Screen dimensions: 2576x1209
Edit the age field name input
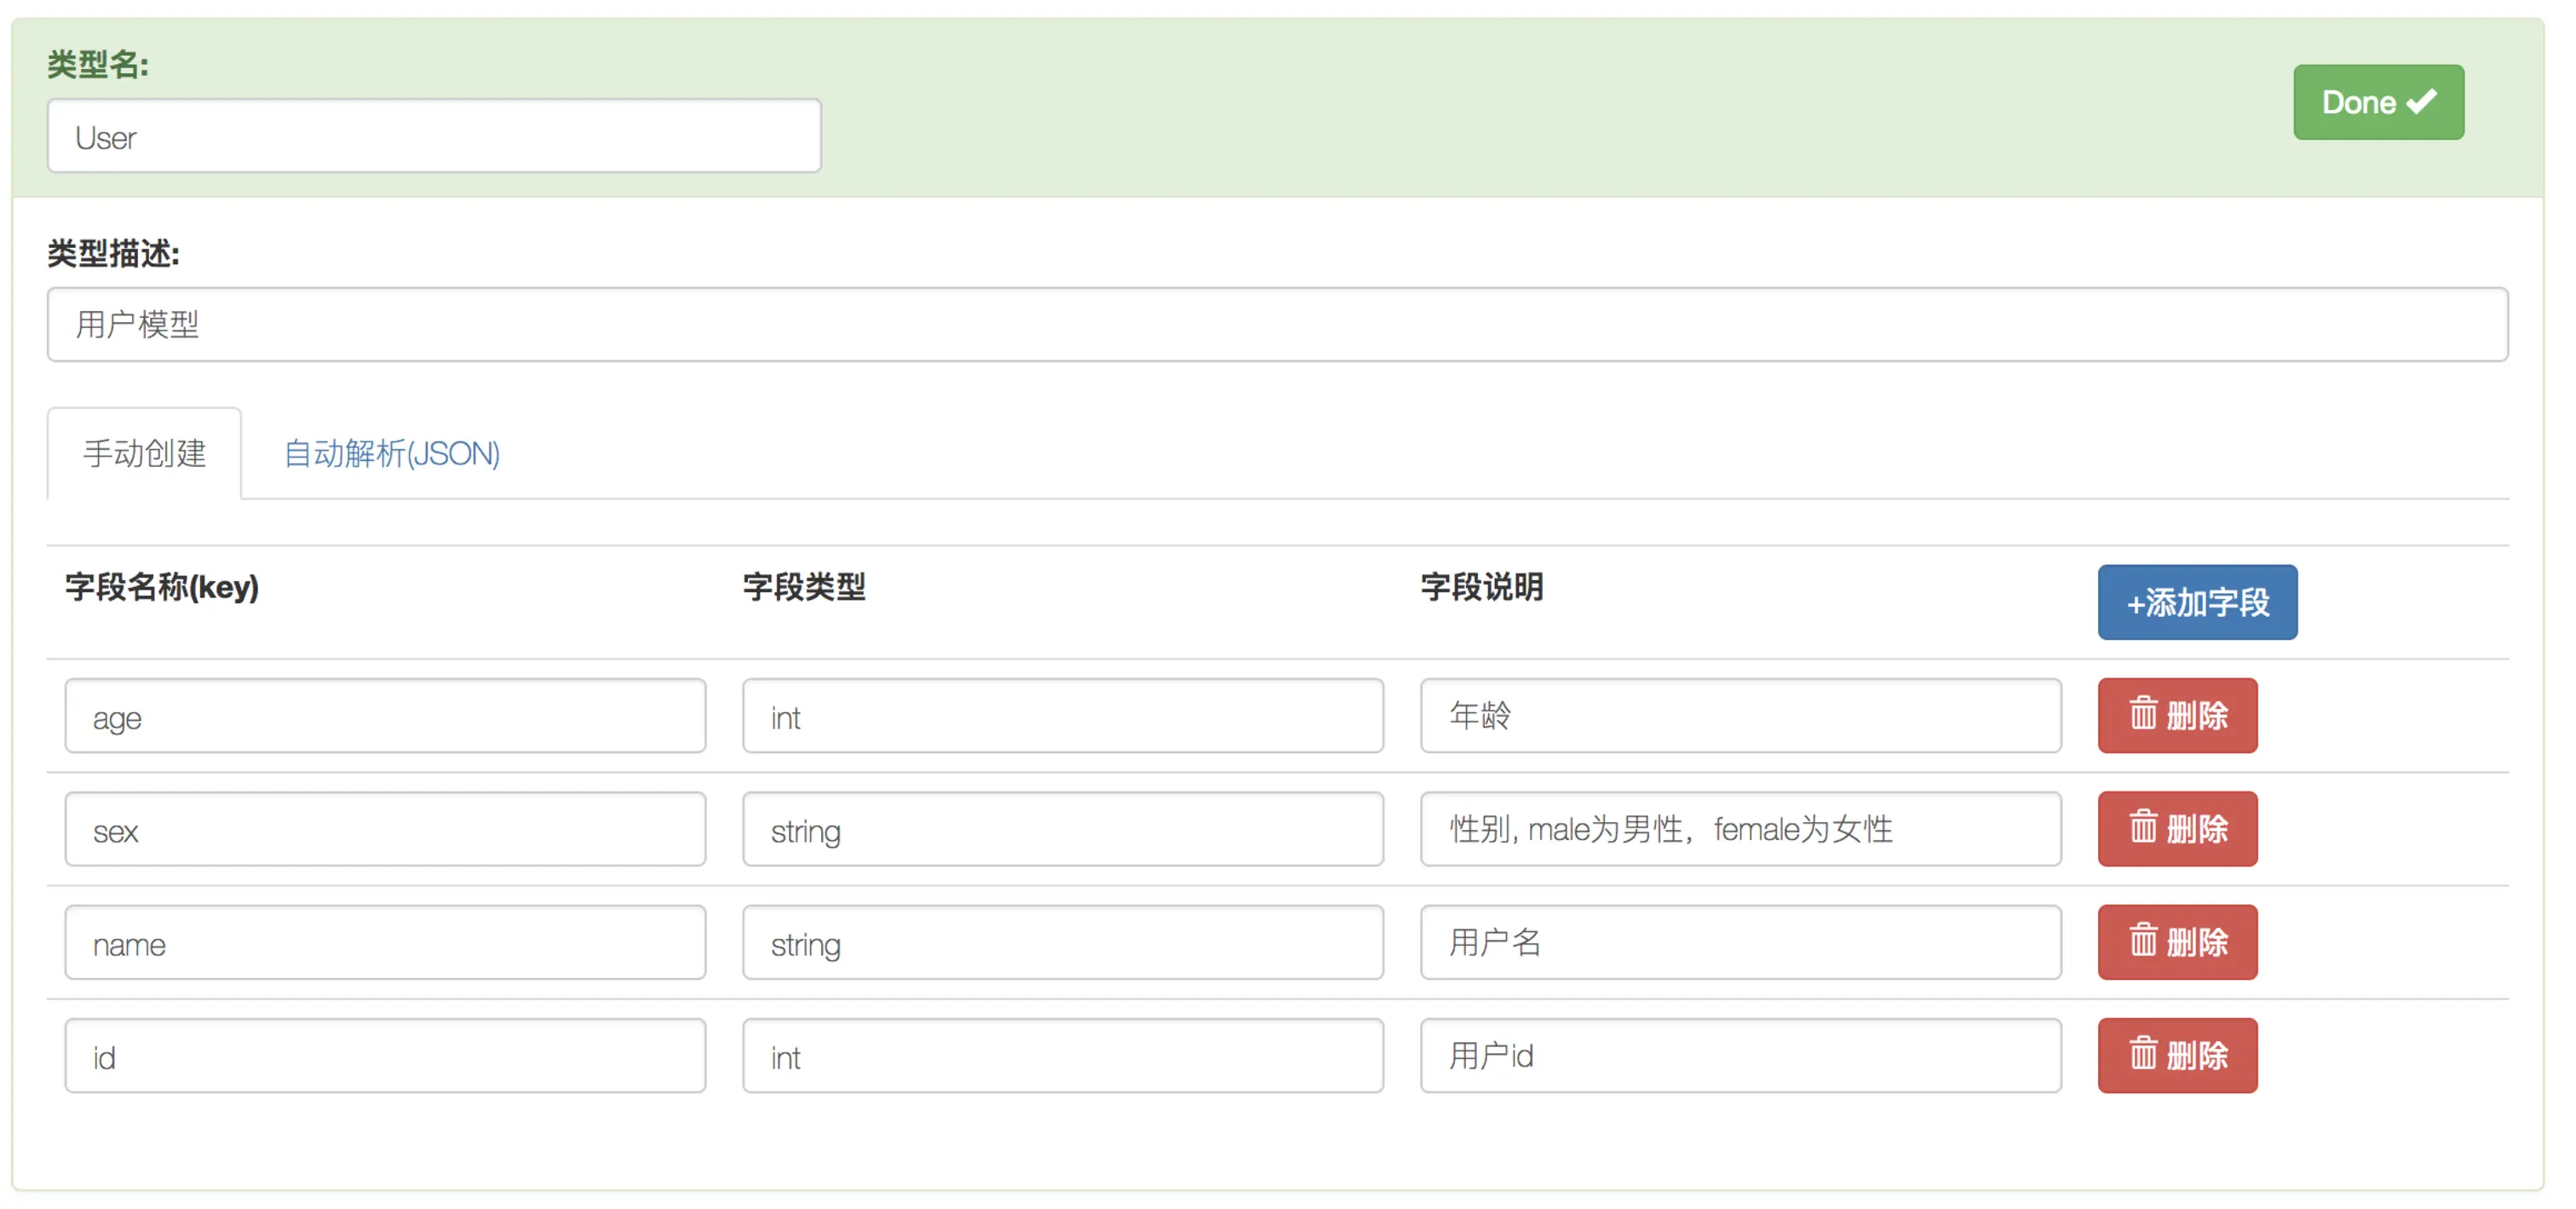tap(385, 716)
